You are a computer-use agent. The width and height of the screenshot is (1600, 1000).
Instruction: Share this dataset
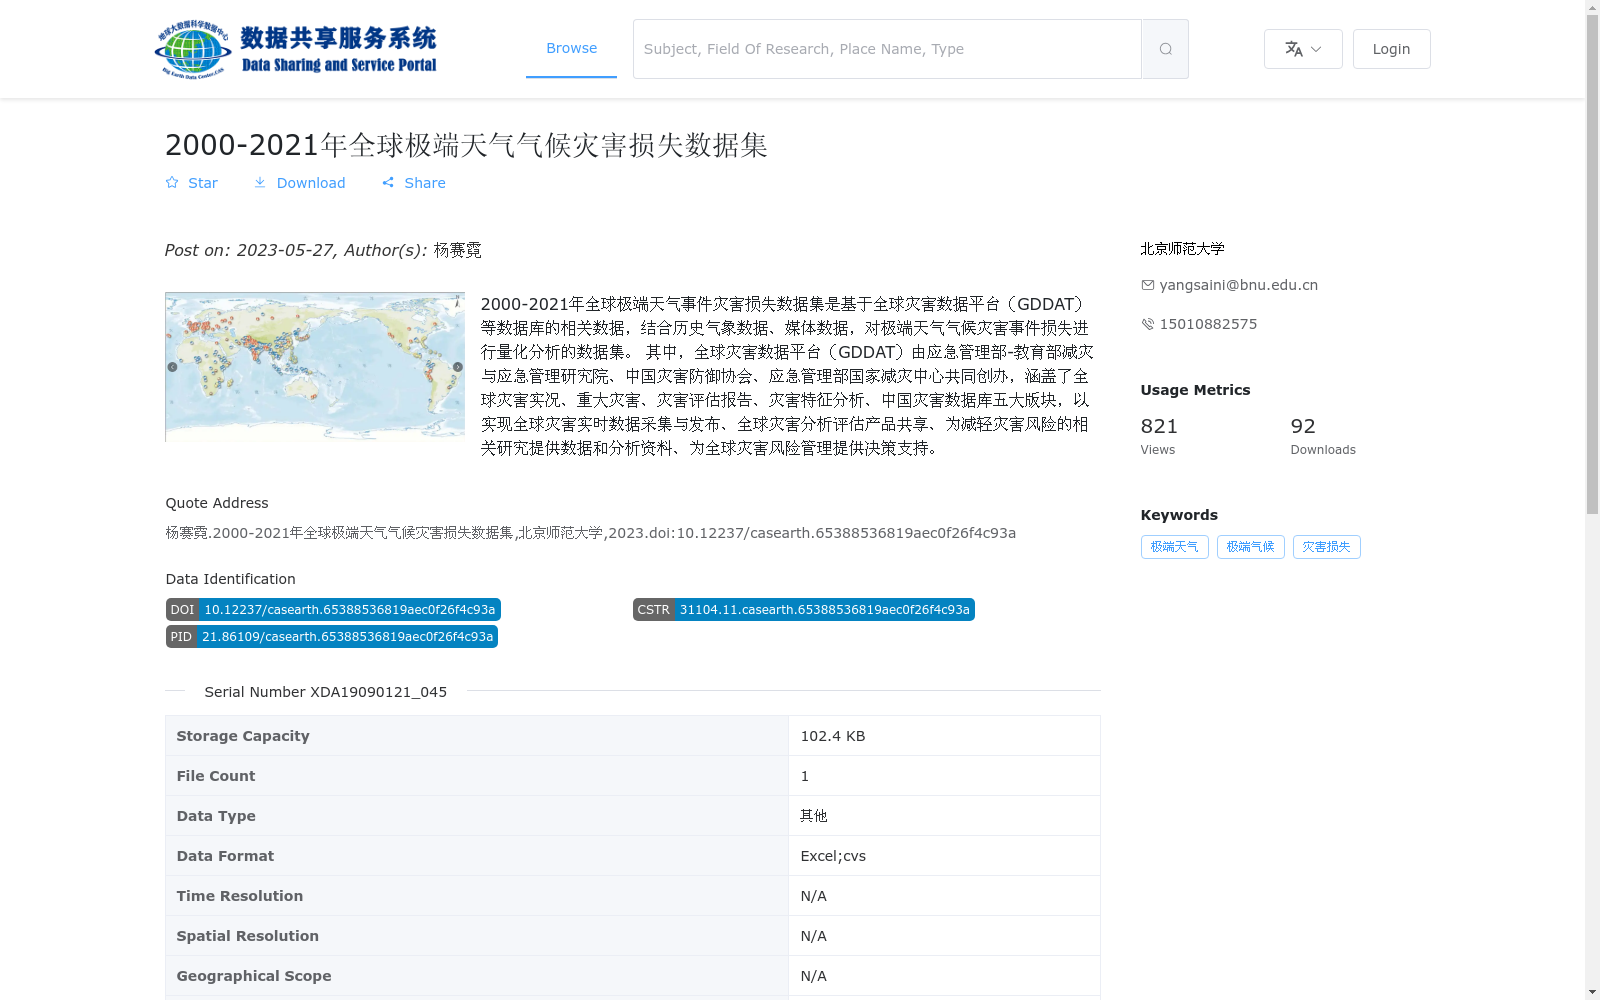click(413, 183)
